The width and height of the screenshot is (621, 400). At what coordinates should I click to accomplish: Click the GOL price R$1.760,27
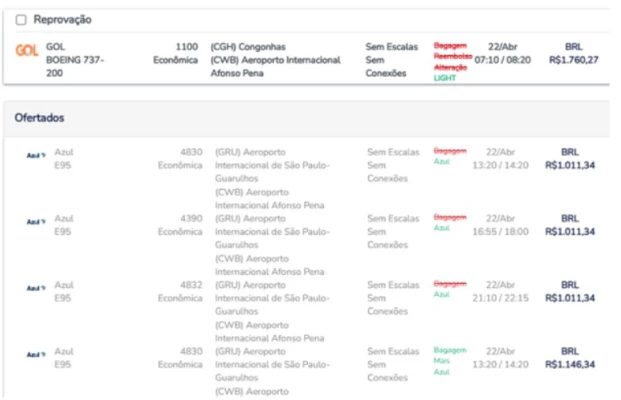coord(573,60)
